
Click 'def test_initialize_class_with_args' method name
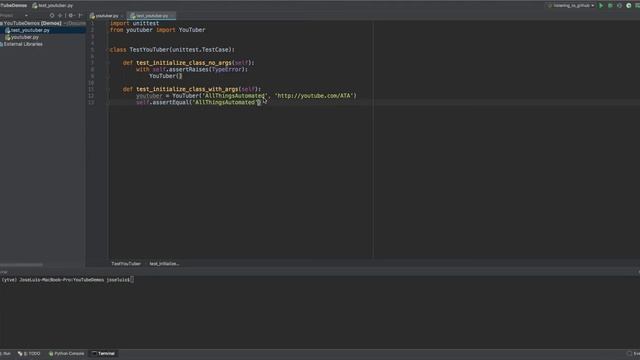187,89
